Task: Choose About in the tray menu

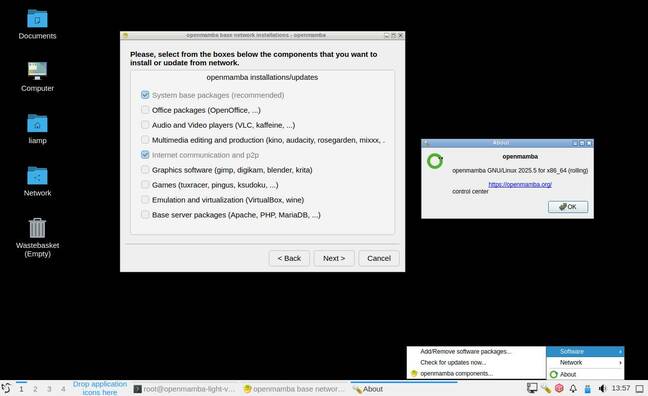Action: click(585, 374)
